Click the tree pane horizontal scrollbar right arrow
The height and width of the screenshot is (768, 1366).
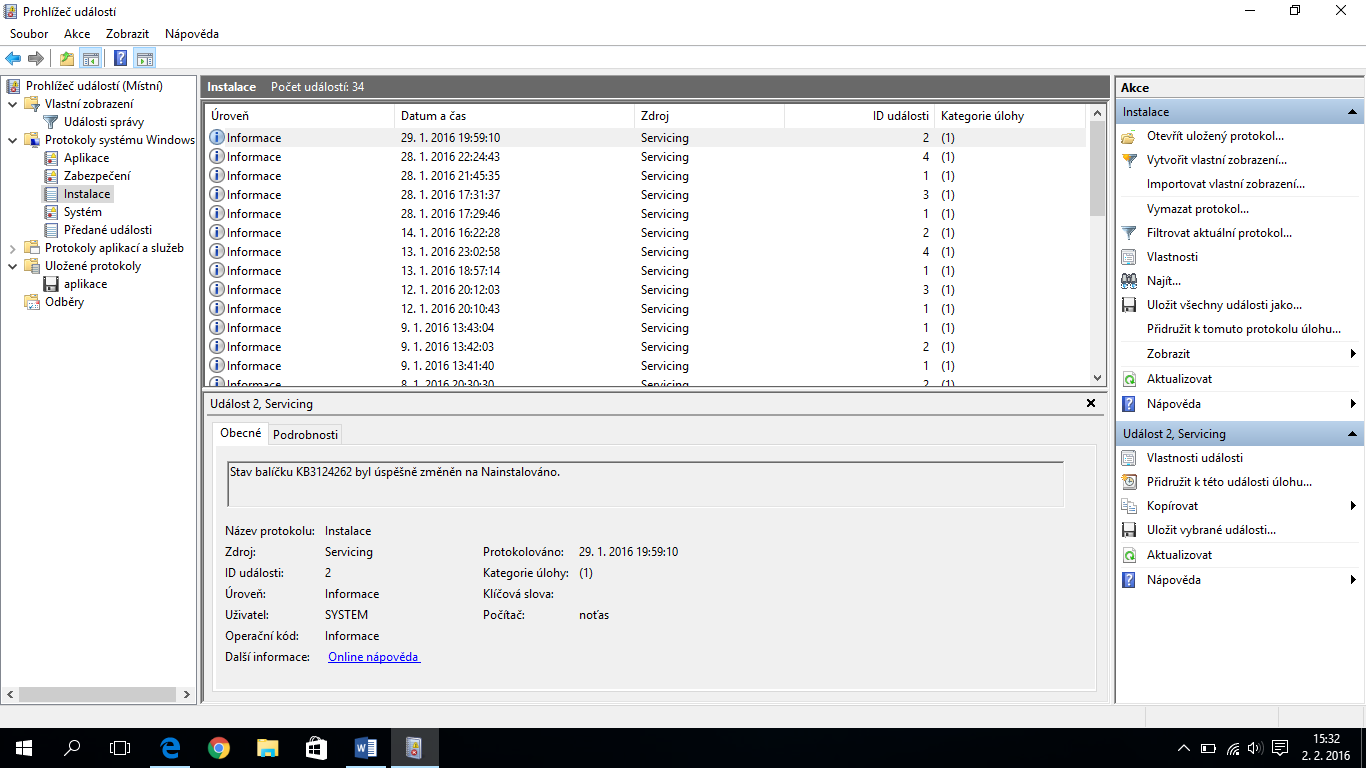point(186,694)
